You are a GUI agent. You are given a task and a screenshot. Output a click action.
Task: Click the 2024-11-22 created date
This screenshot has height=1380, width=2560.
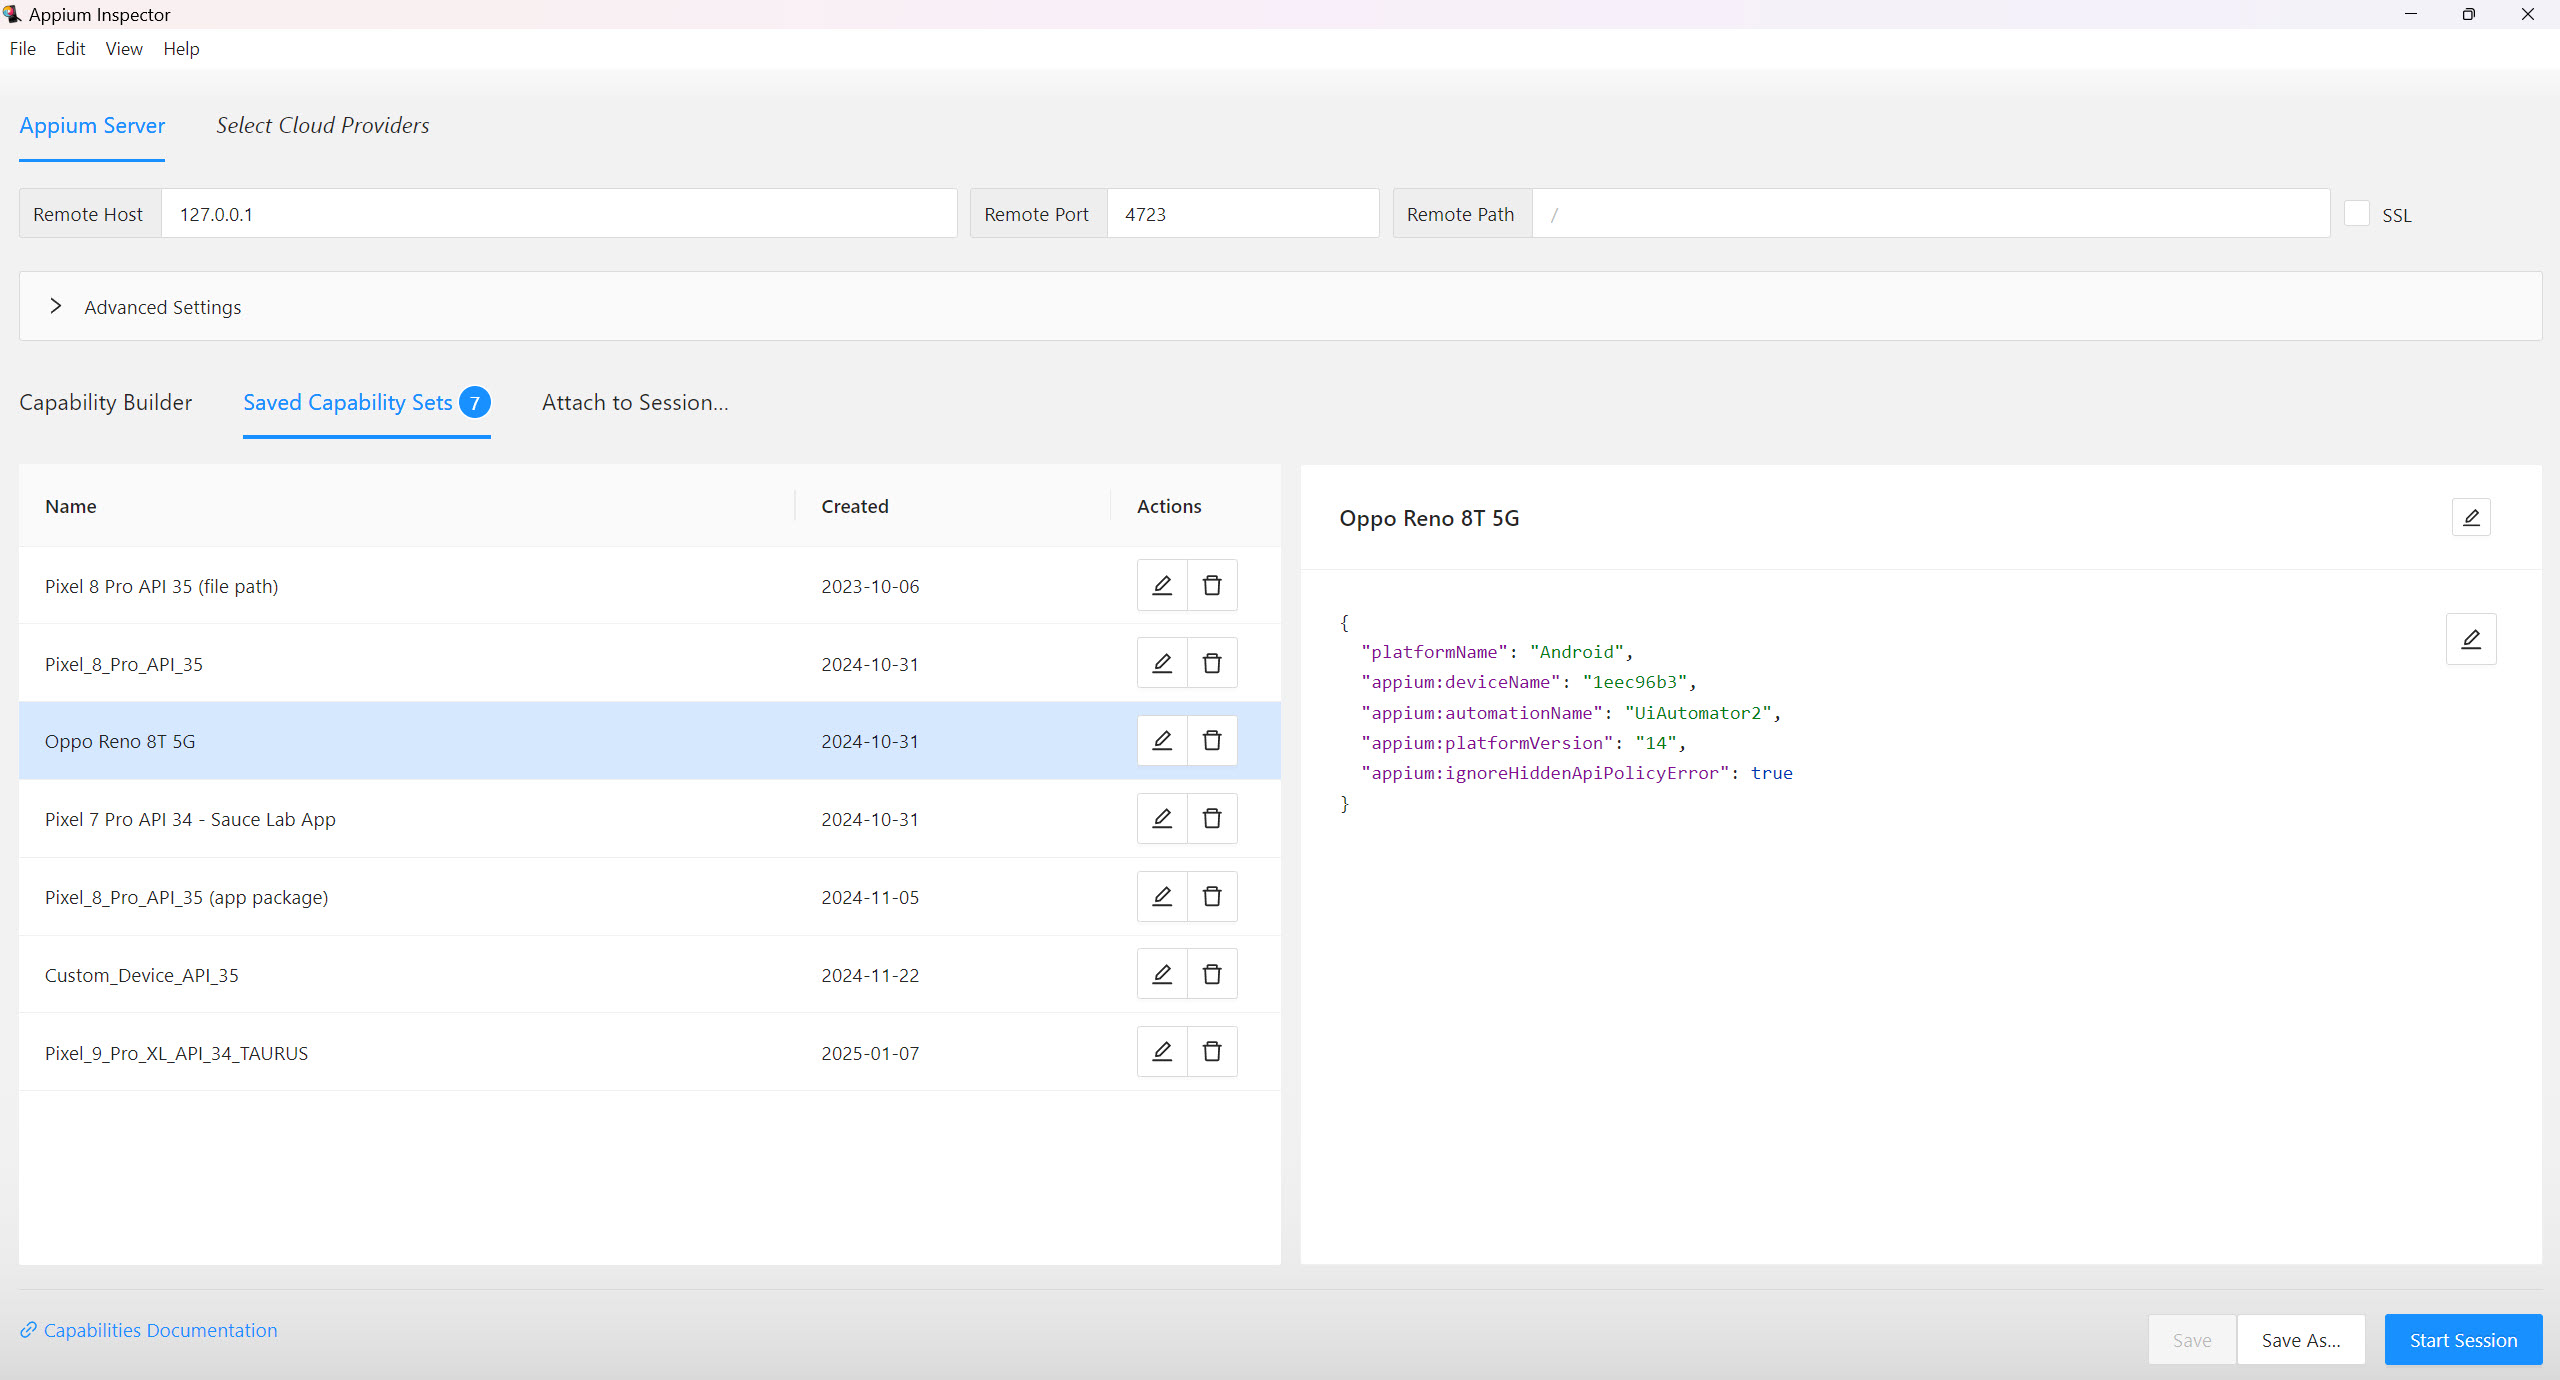870,975
